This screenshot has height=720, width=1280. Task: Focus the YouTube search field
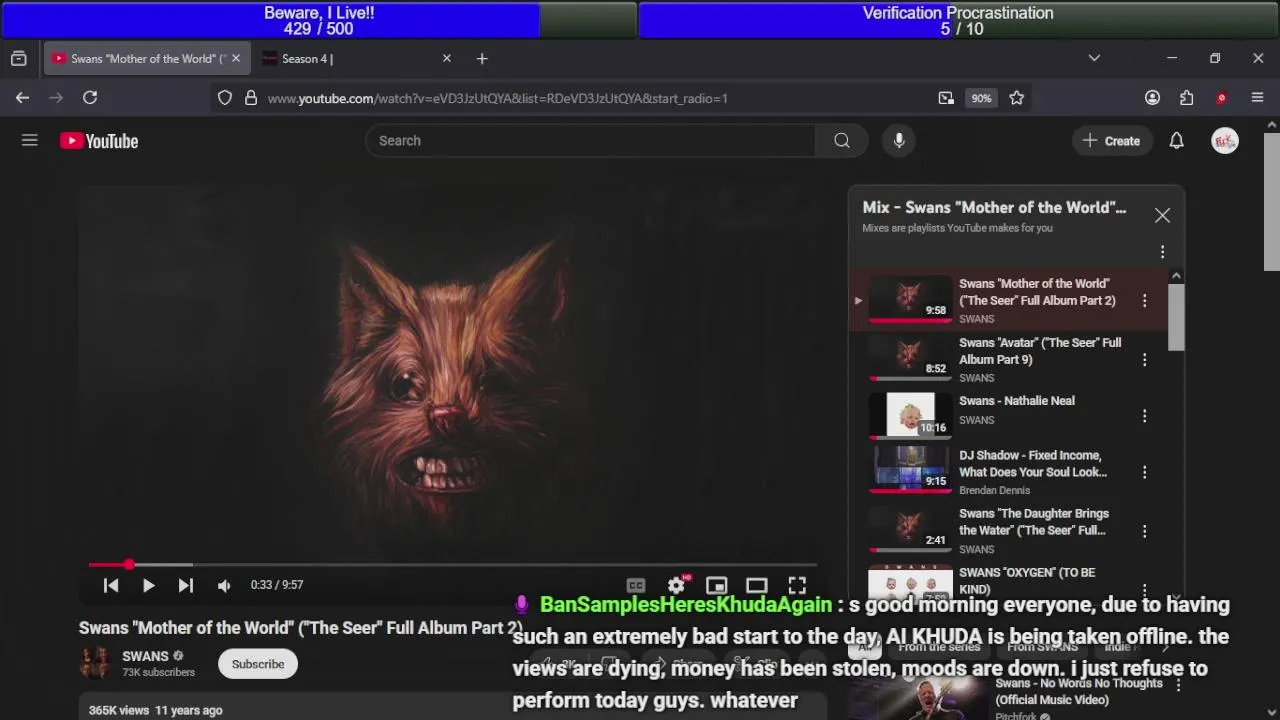click(590, 141)
